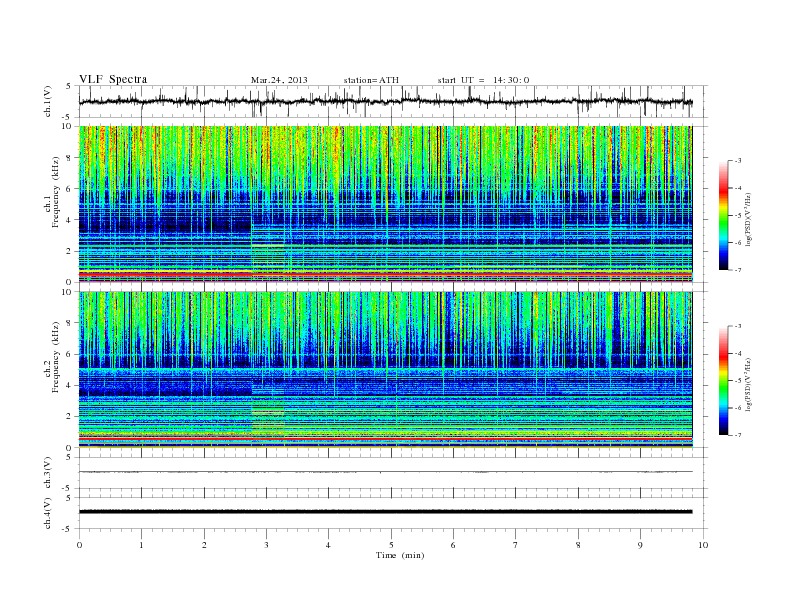Viewport: 792px width, 612px height.
Task: Click the 'ch.1(V)' waveform axis label
Action: (x=48, y=102)
